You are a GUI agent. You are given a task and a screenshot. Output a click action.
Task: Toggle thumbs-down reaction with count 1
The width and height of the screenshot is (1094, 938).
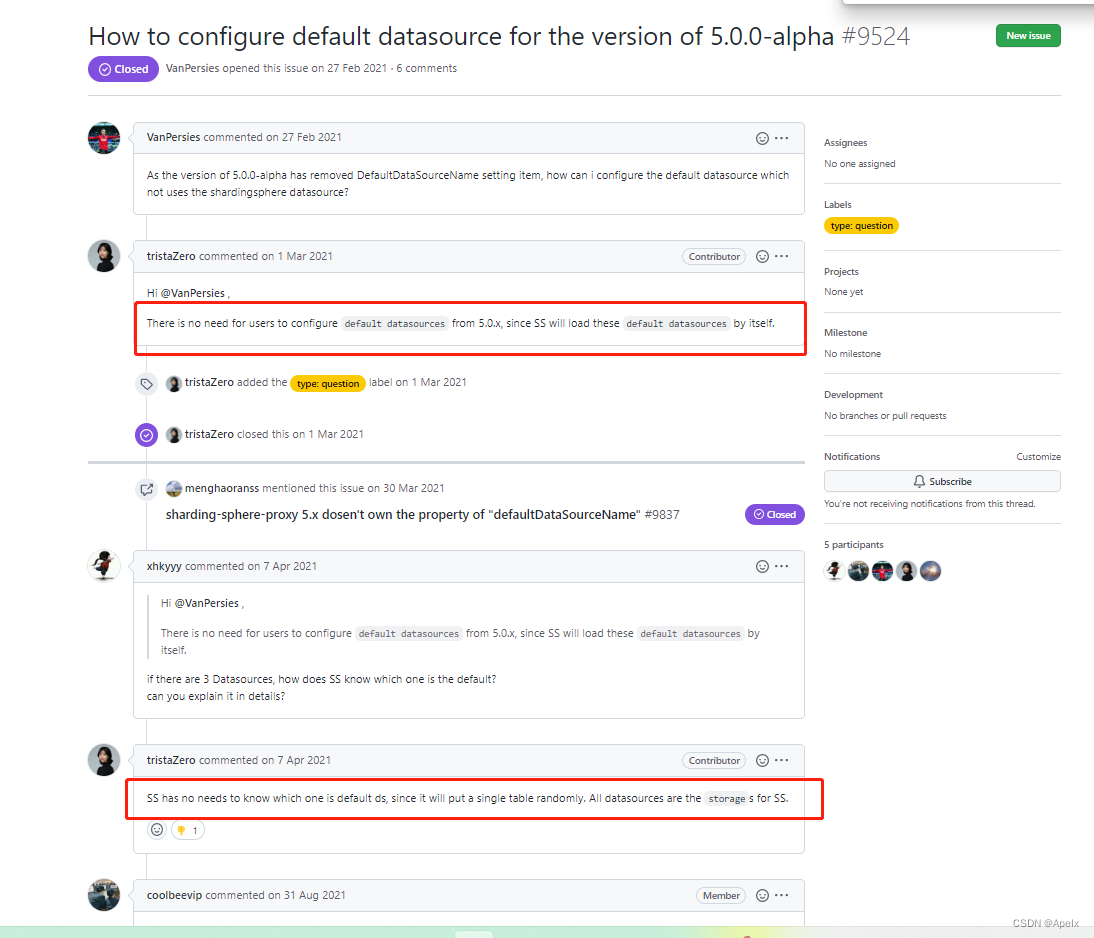[x=188, y=830]
